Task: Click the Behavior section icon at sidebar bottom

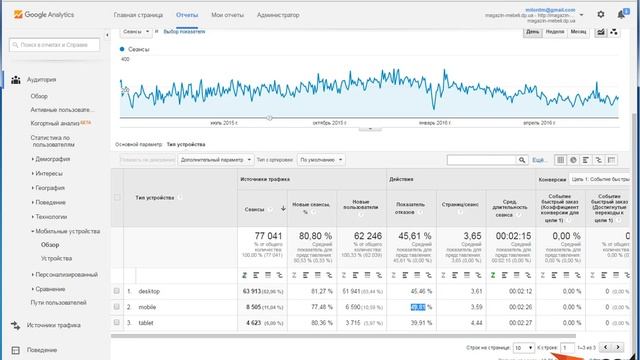Action: [16, 350]
